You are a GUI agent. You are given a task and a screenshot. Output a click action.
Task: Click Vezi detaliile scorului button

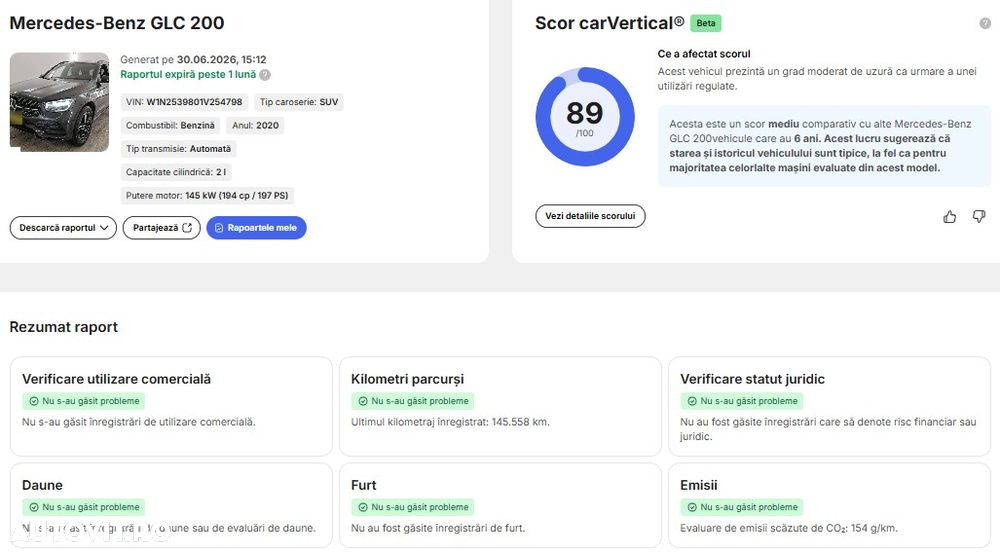click(590, 216)
